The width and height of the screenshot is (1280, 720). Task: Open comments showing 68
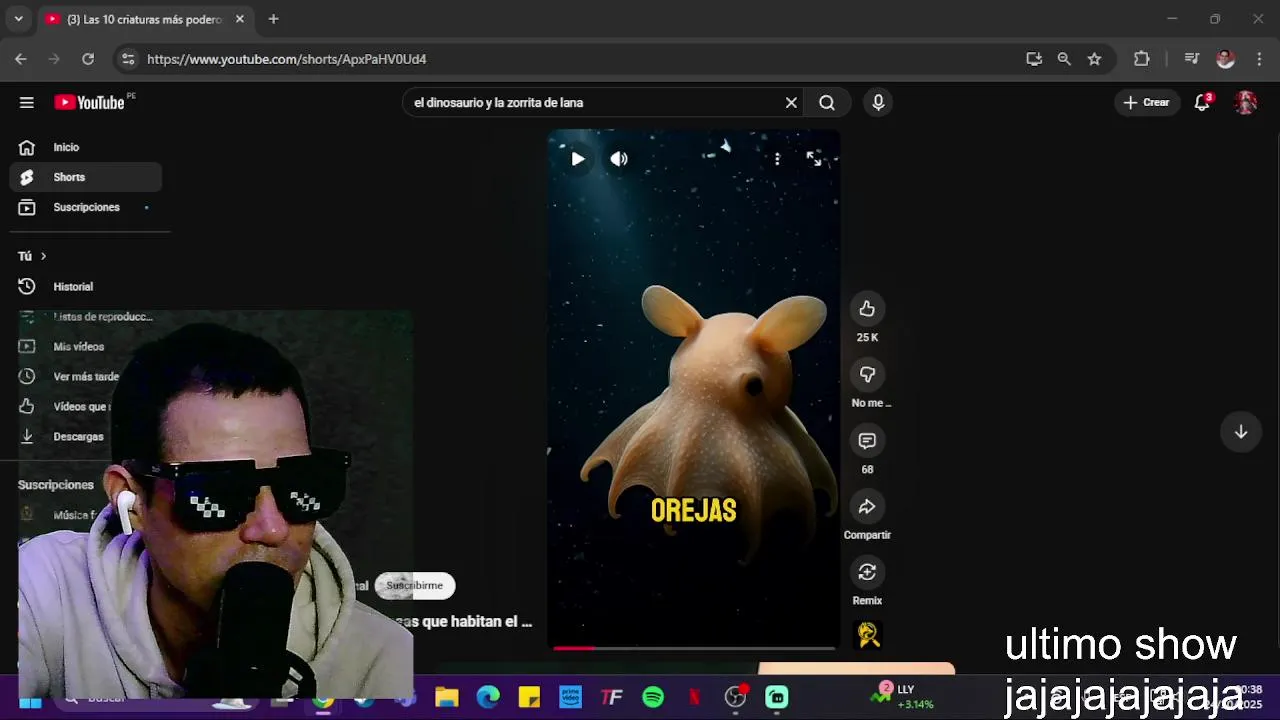tap(867, 441)
